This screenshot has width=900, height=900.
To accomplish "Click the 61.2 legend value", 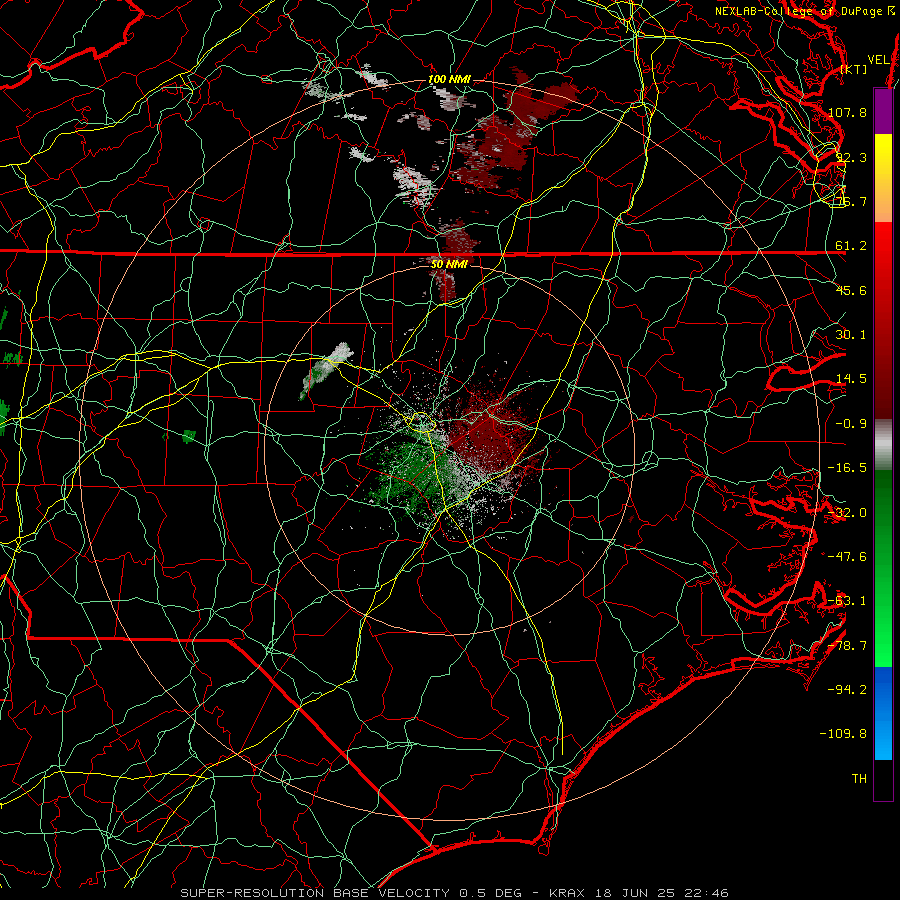I will point(851,246).
